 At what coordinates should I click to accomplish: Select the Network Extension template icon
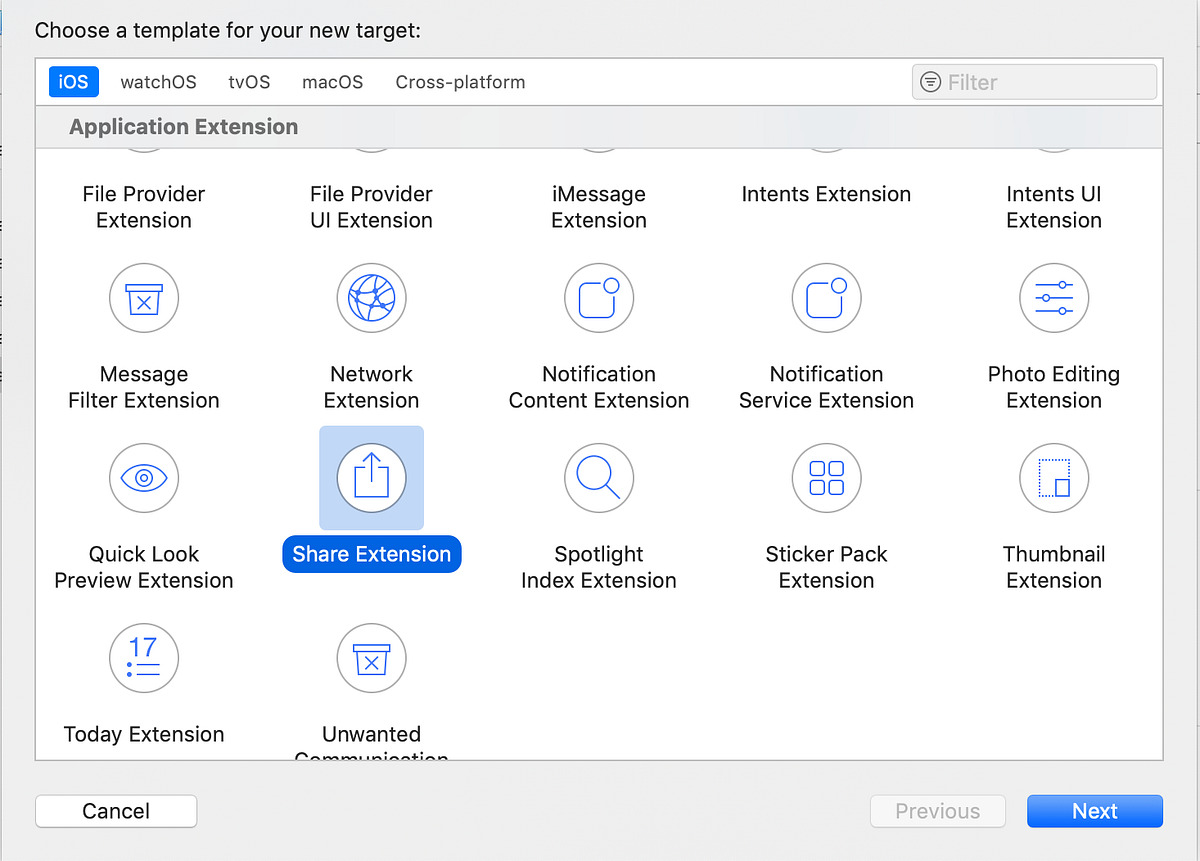pyautogui.click(x=371, y=298)
